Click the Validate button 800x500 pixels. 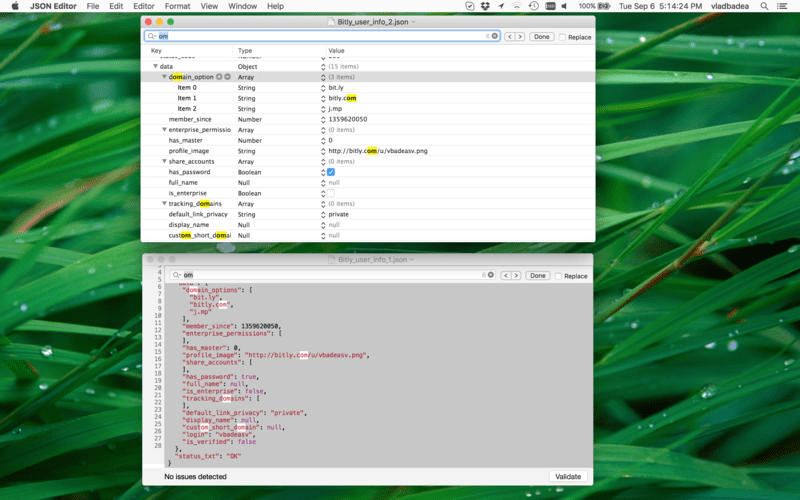tap(568, 477)
